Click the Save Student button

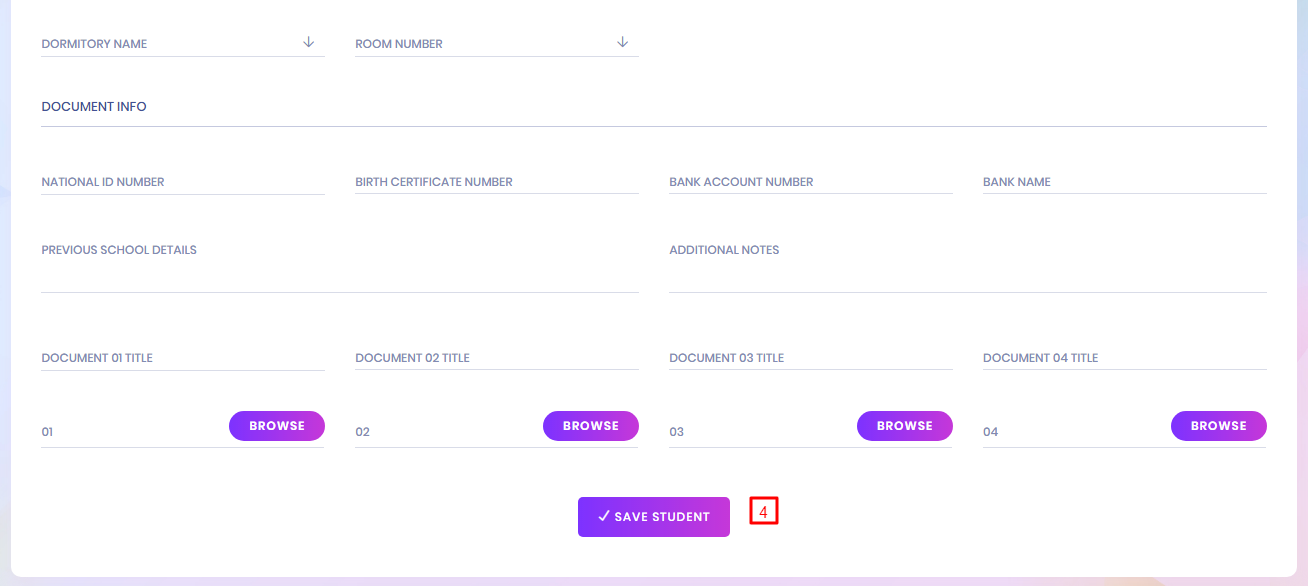pyautogui.click(x=653, y=517)
